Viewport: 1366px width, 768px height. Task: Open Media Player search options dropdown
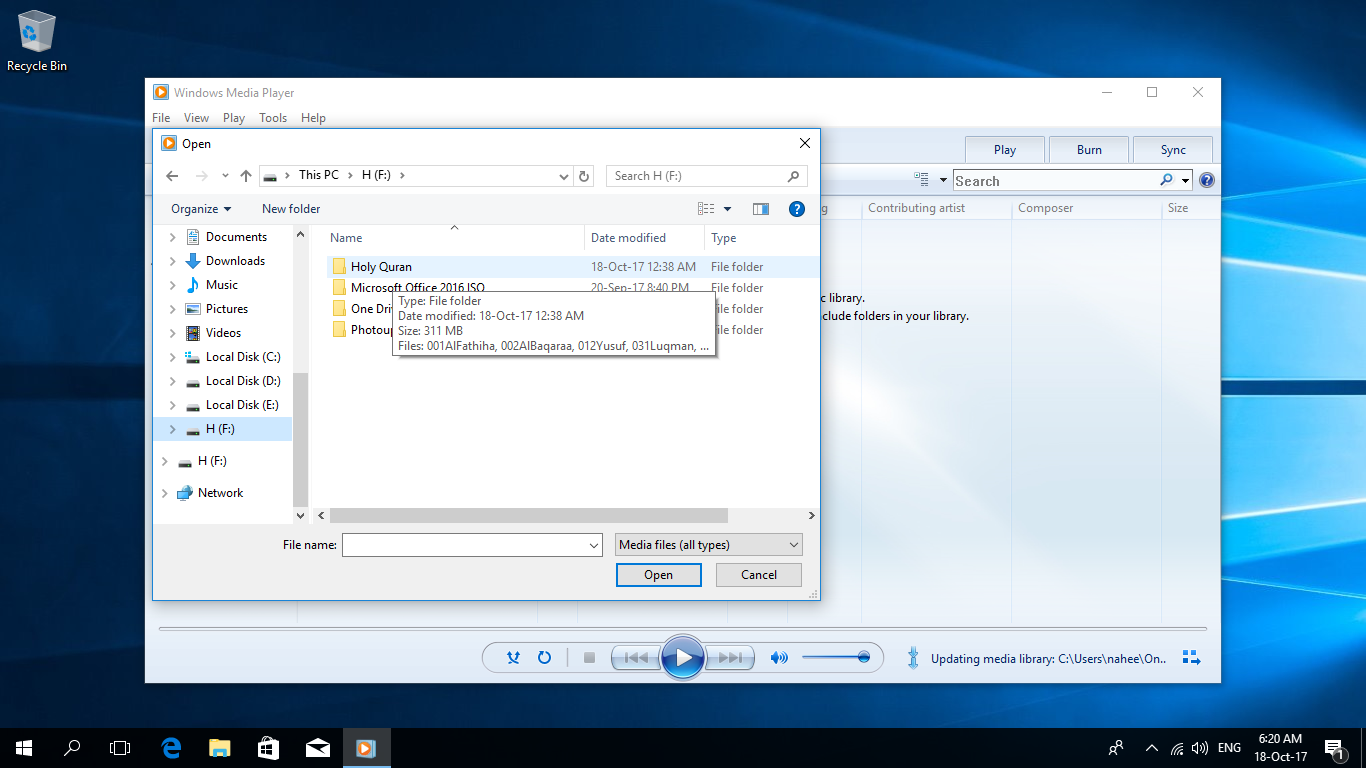[x=1186, y=181]
